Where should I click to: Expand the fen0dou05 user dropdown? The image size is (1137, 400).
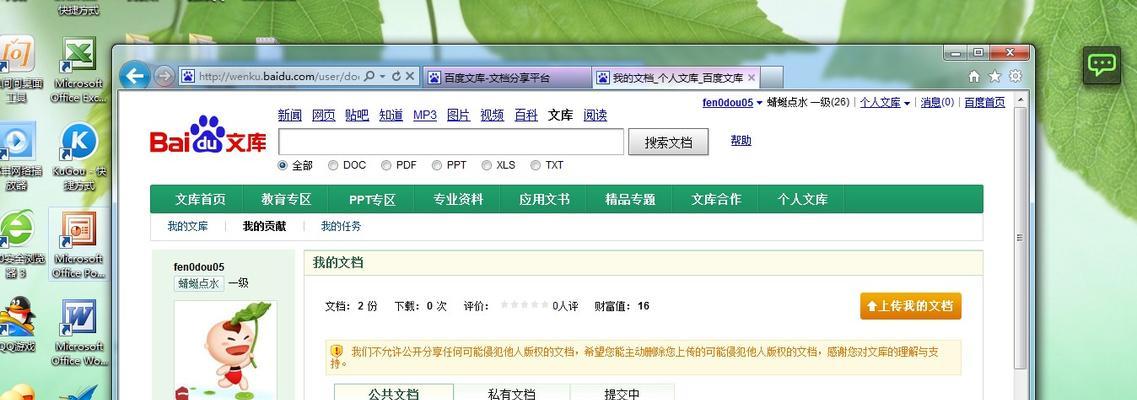tap(759, 104)
